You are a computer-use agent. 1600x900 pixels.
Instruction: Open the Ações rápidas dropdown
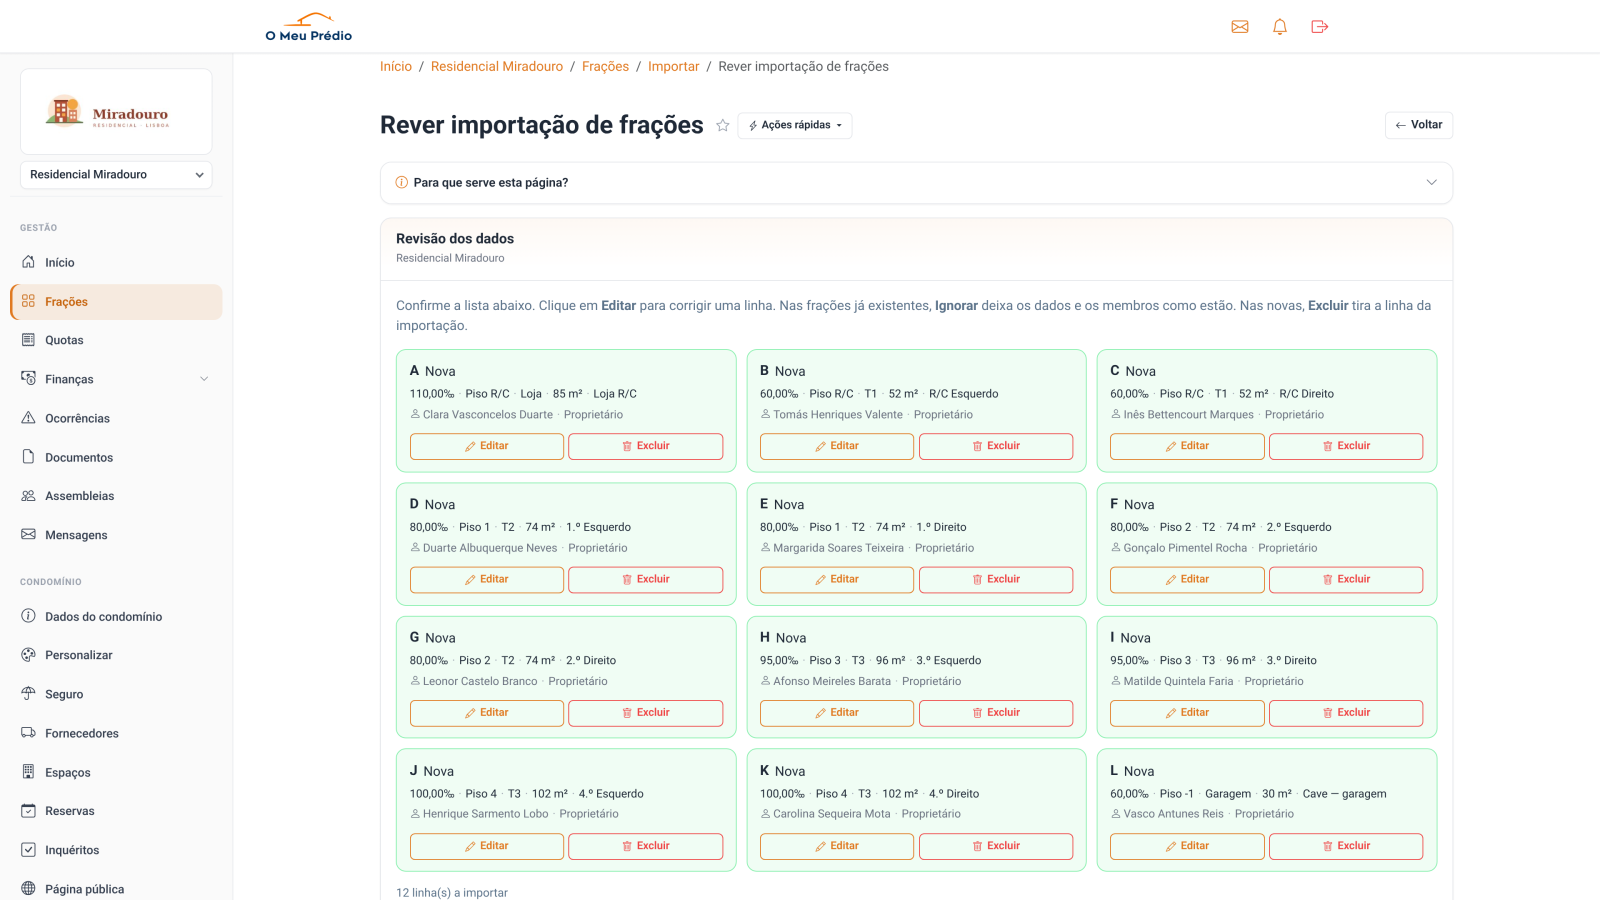(795, 125)
